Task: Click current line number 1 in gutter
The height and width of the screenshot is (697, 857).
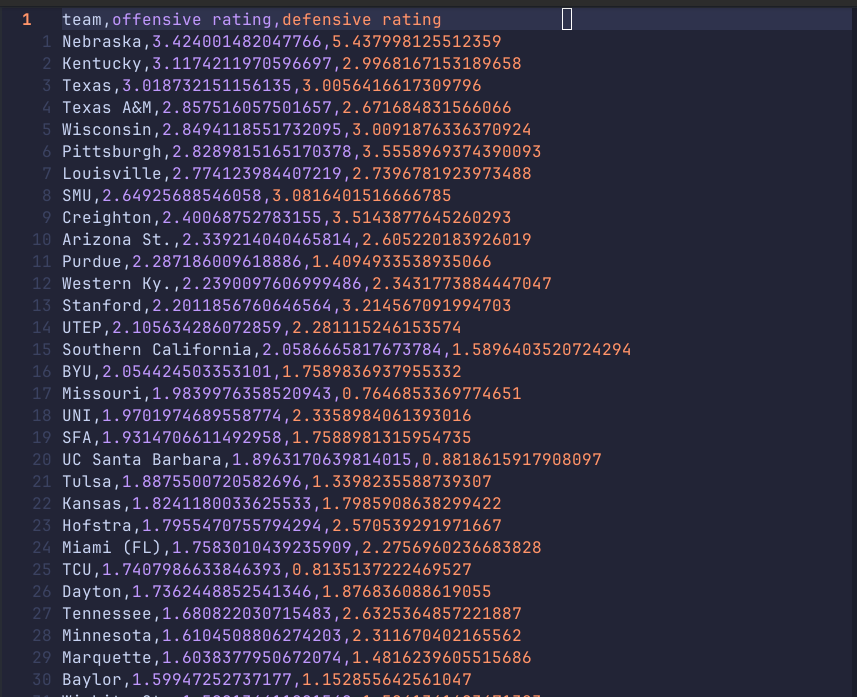Action: (x=26, y=20)
